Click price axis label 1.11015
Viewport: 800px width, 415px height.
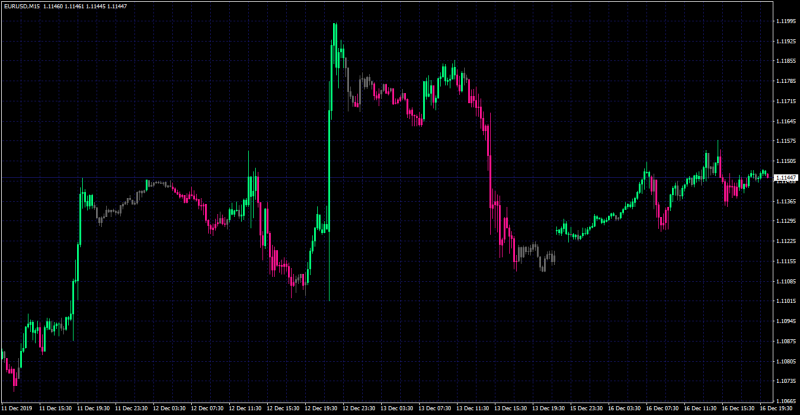tap(786, 302)
